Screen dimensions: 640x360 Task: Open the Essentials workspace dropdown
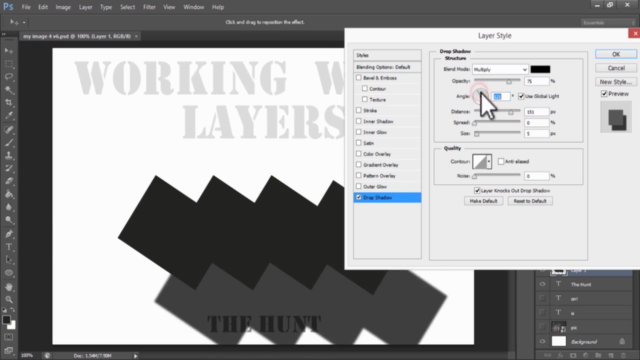click(x=608, y=23)
